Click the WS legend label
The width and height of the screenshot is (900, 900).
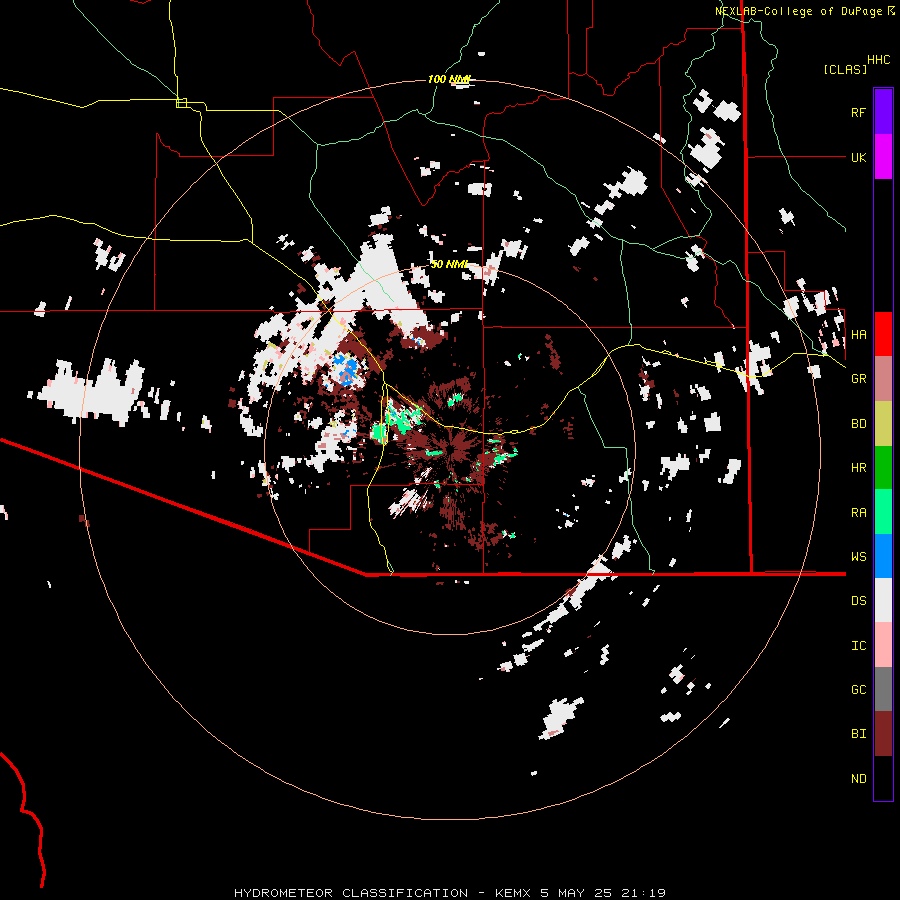pos(858,557)
